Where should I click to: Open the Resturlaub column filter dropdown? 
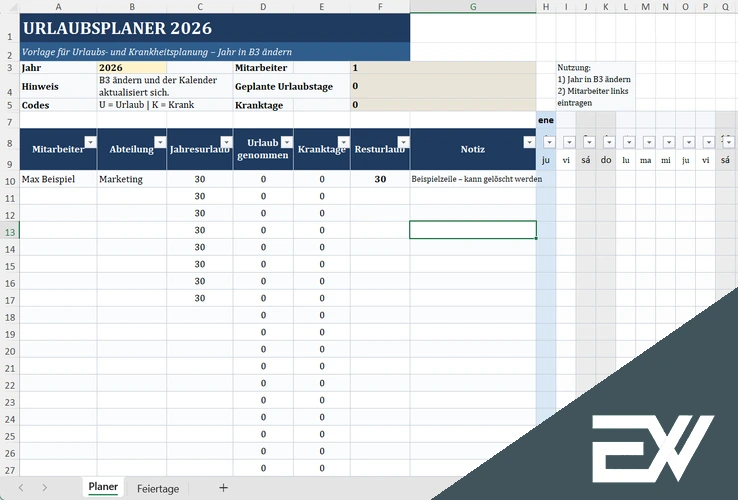(402, 142)
